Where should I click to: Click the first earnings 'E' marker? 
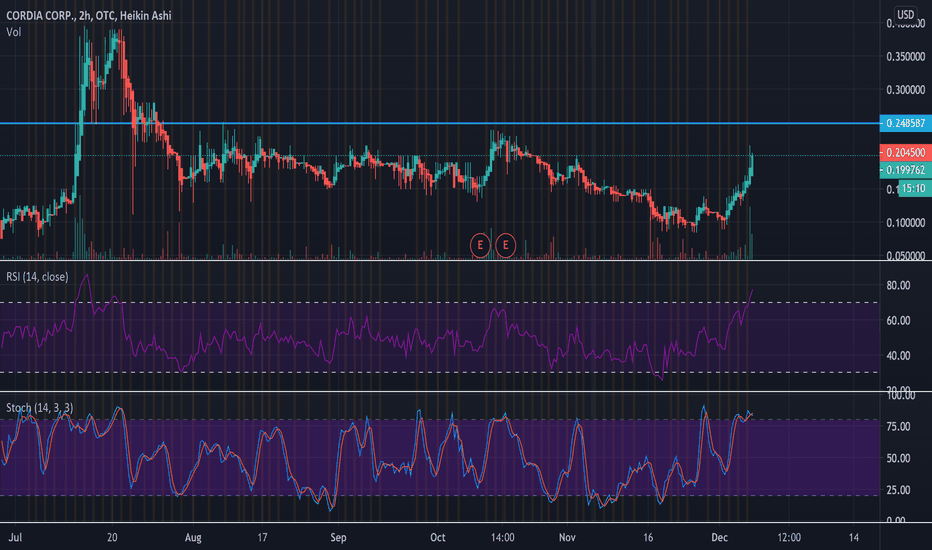pyautogui.click(x=480, y=245)
